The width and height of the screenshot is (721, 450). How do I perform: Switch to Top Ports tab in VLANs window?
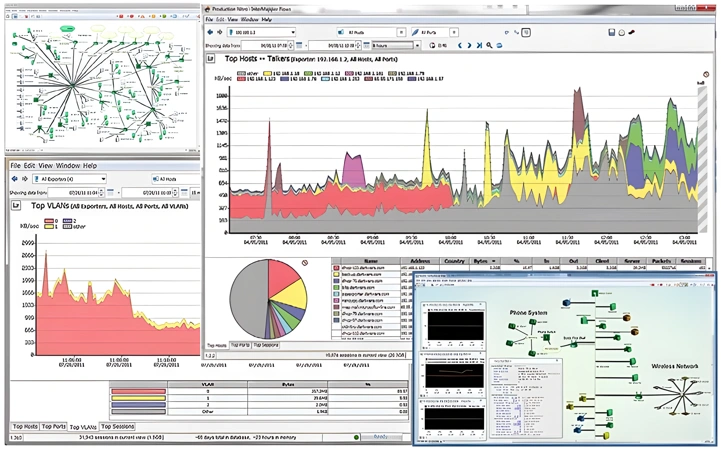coord(53,427)
